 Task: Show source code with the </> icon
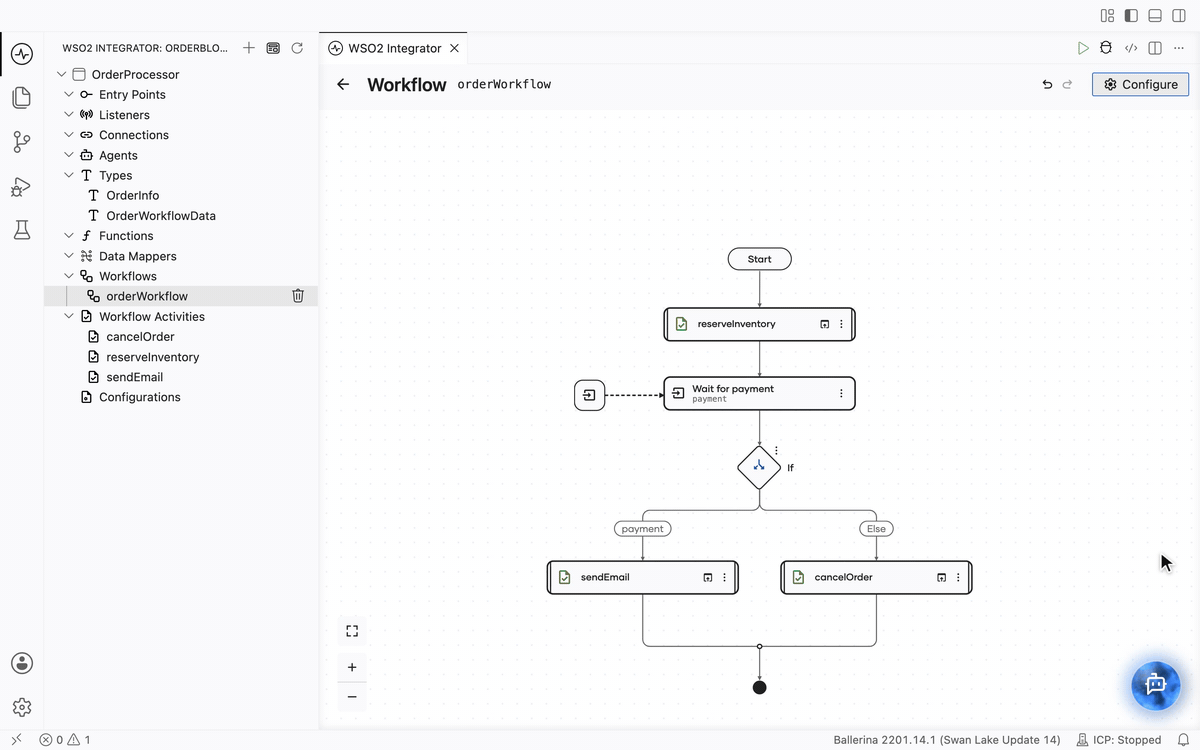click(x=1131, y=48)
